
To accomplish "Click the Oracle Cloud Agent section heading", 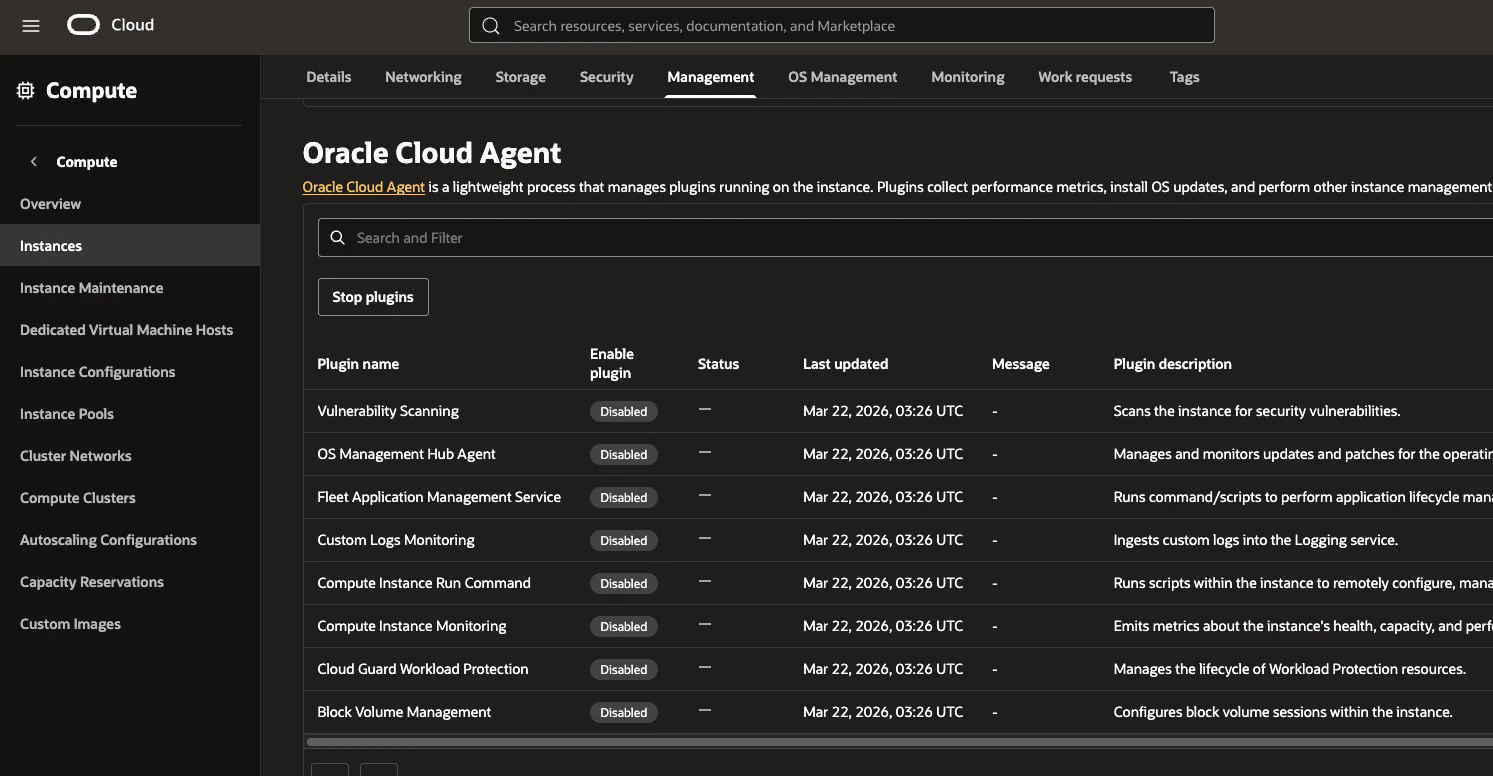I will pyautogui.click(x=432, y=153).
